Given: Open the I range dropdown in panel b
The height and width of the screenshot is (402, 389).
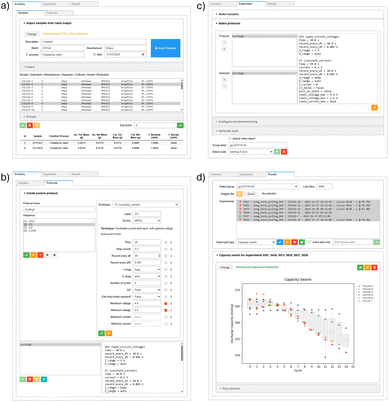Looking at the screenshot, I should 147,269.
